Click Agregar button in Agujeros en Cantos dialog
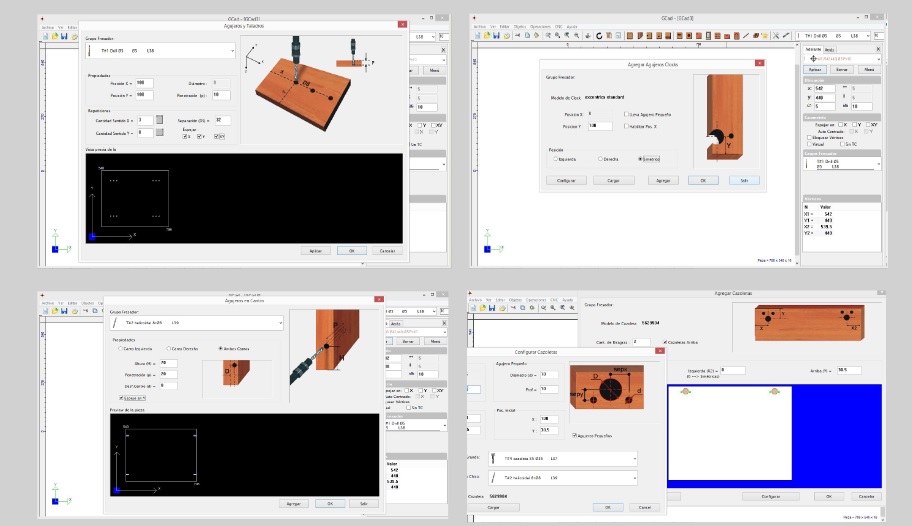The height and width of the screenshot is (526, 912). click(x=294, y=503)
